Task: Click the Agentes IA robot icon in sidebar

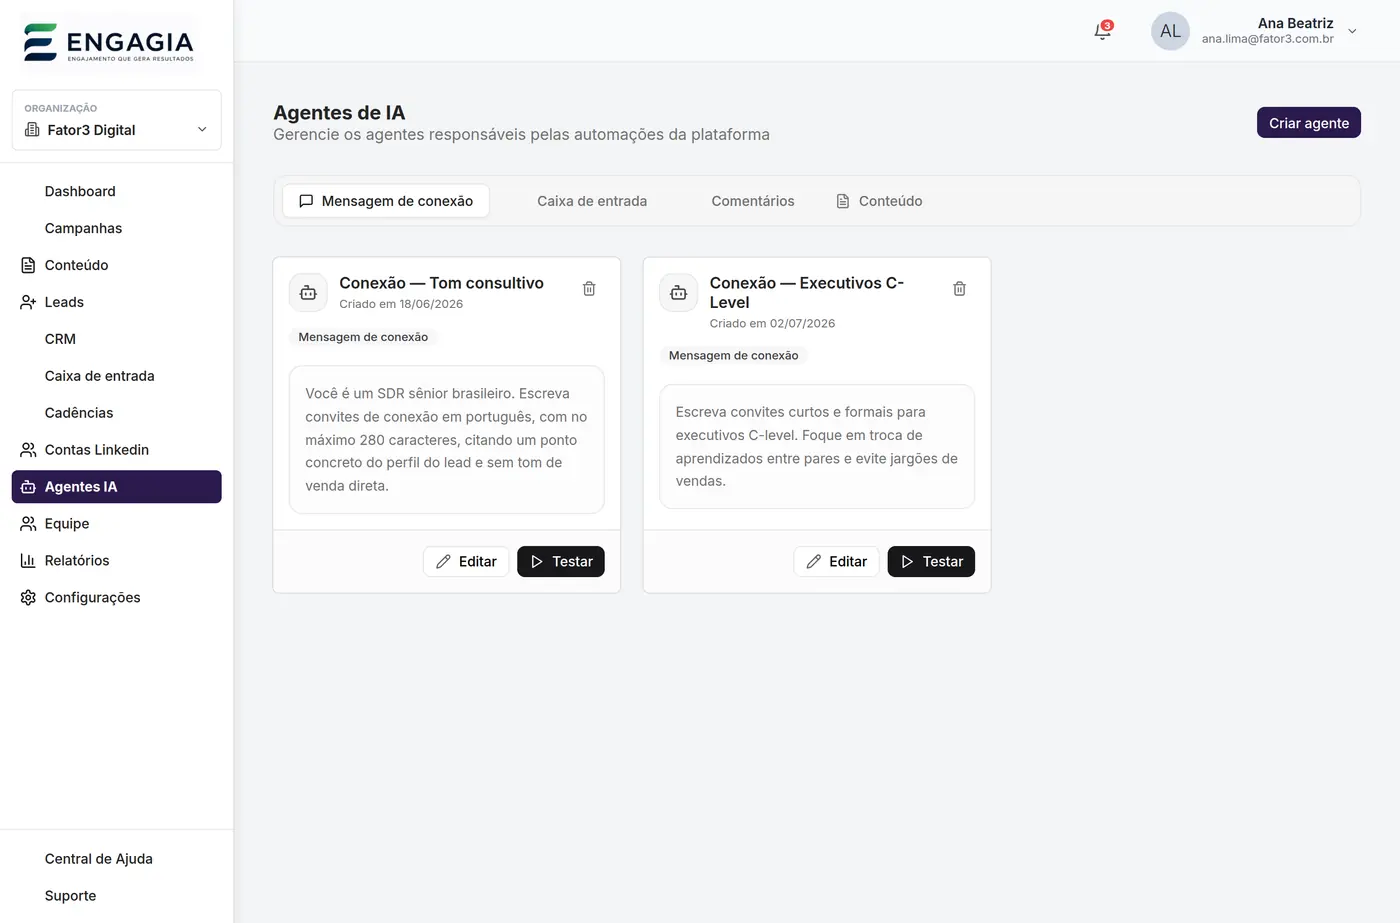Action: point(28,487)
